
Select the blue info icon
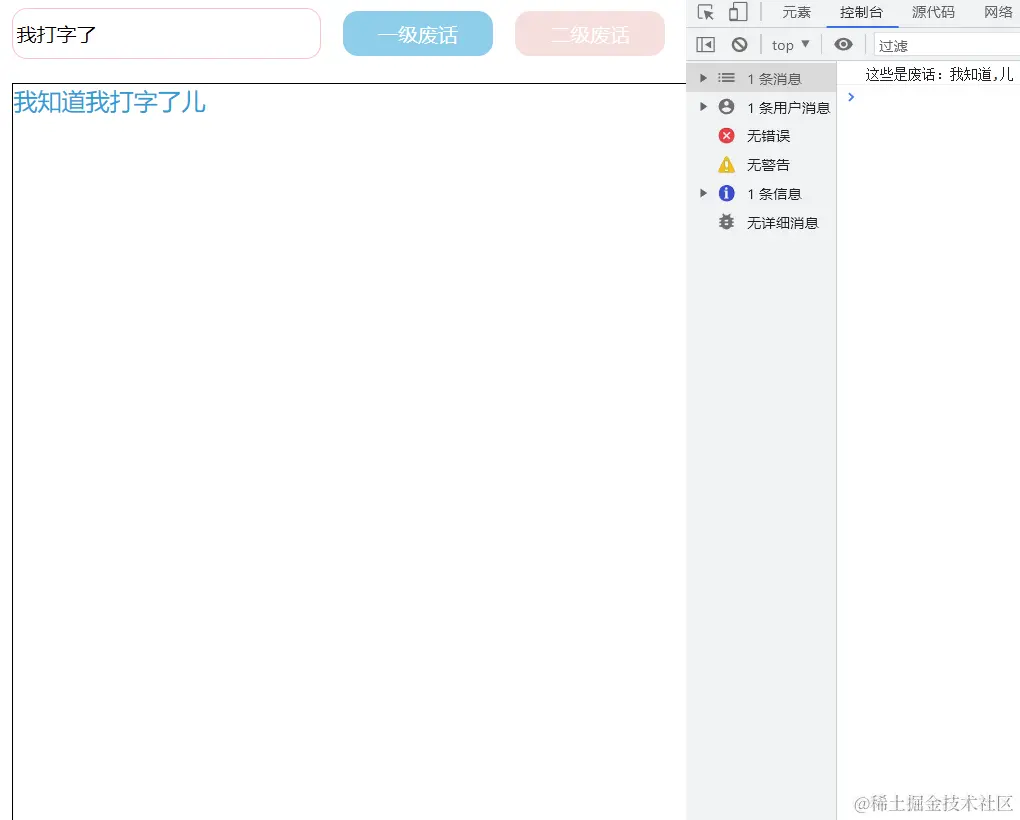click(x=727, y=193)
